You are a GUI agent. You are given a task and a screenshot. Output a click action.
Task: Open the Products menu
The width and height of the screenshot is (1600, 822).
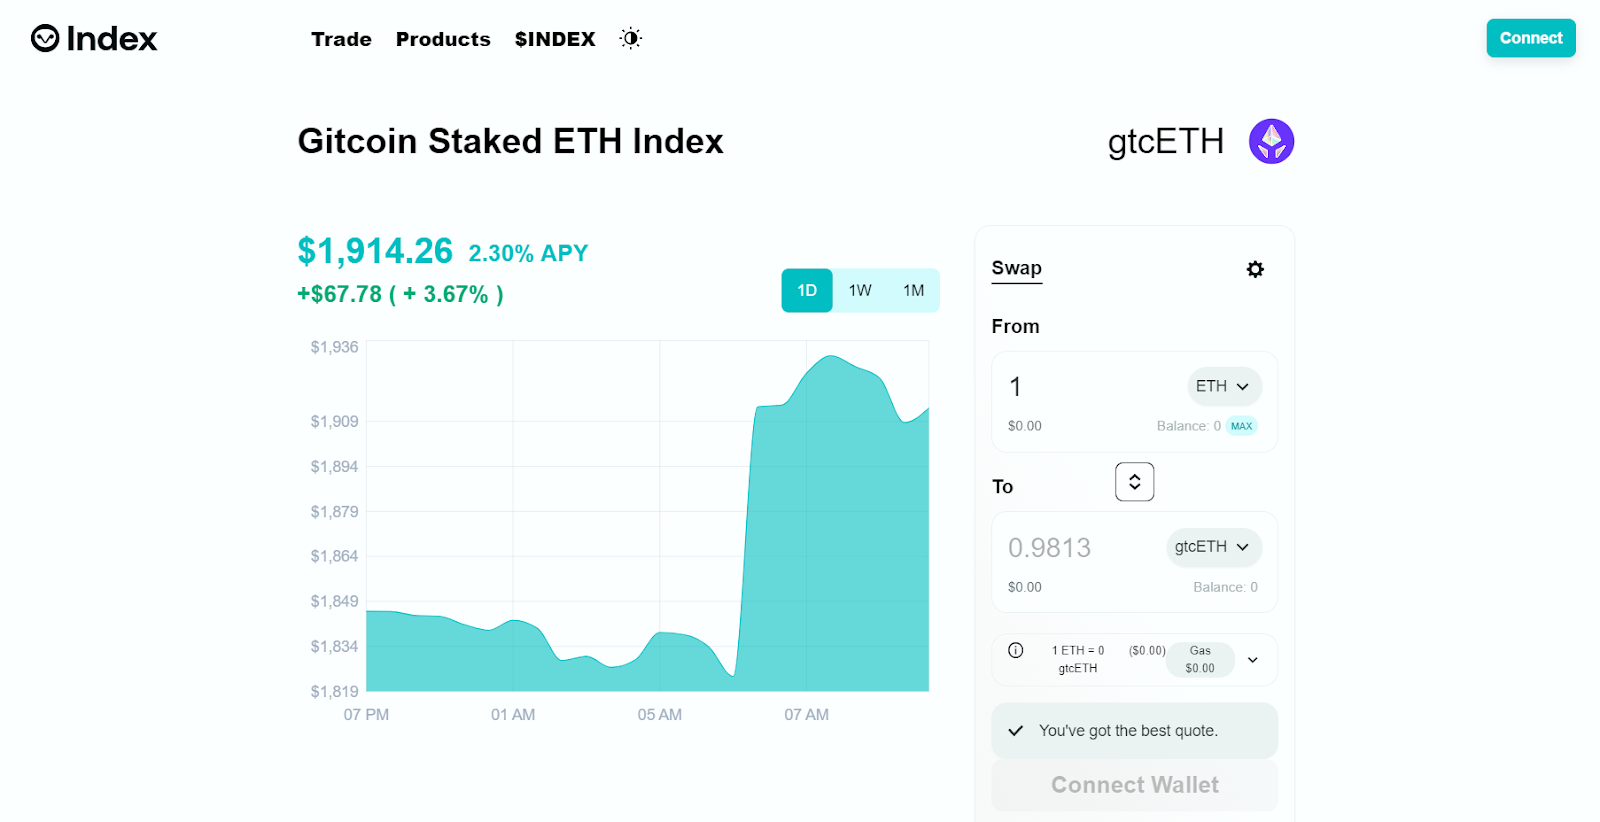pyautogui.click(x=443, y=39)
